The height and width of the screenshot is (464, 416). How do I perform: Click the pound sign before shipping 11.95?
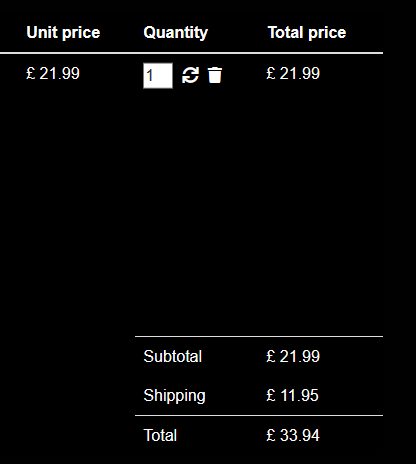[271, 395]
